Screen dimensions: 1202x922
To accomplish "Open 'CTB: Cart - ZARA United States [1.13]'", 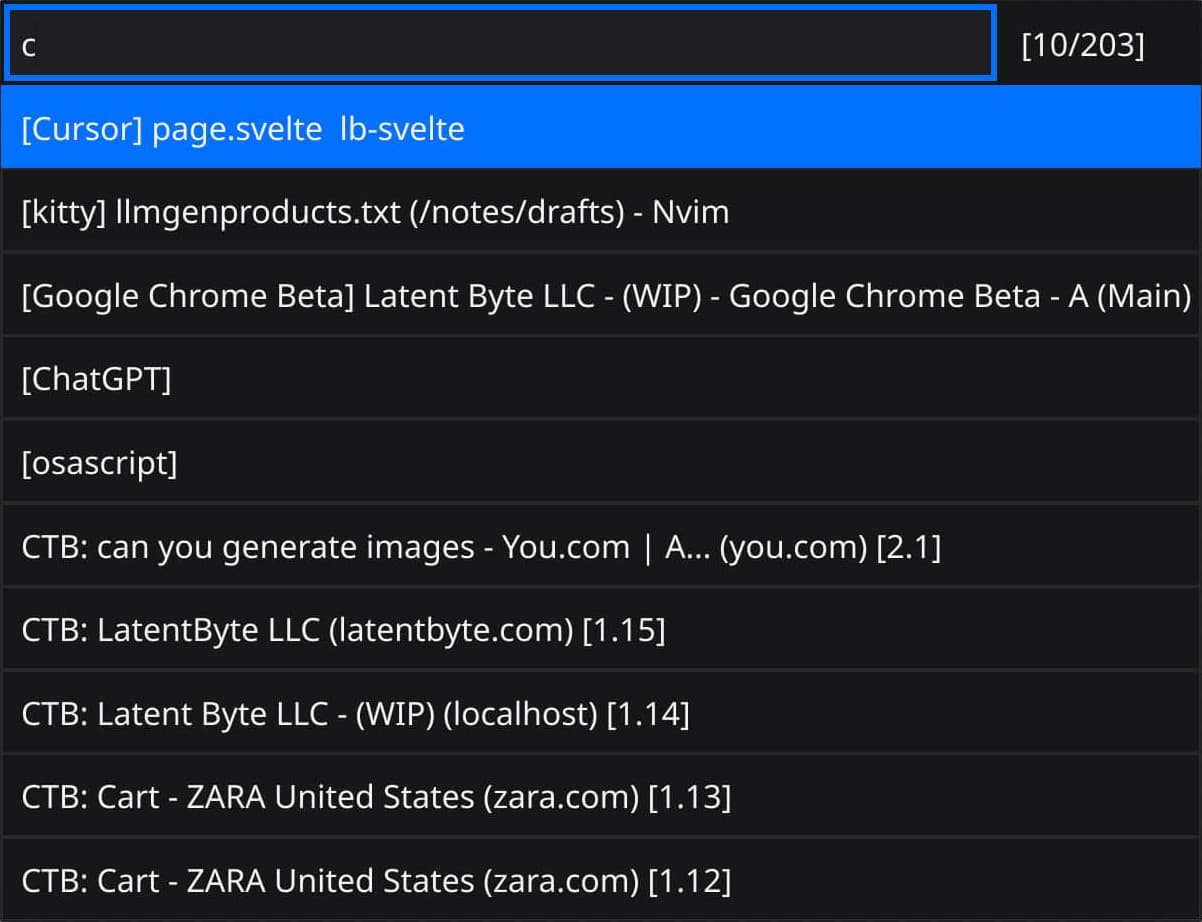I will [601, 796].
